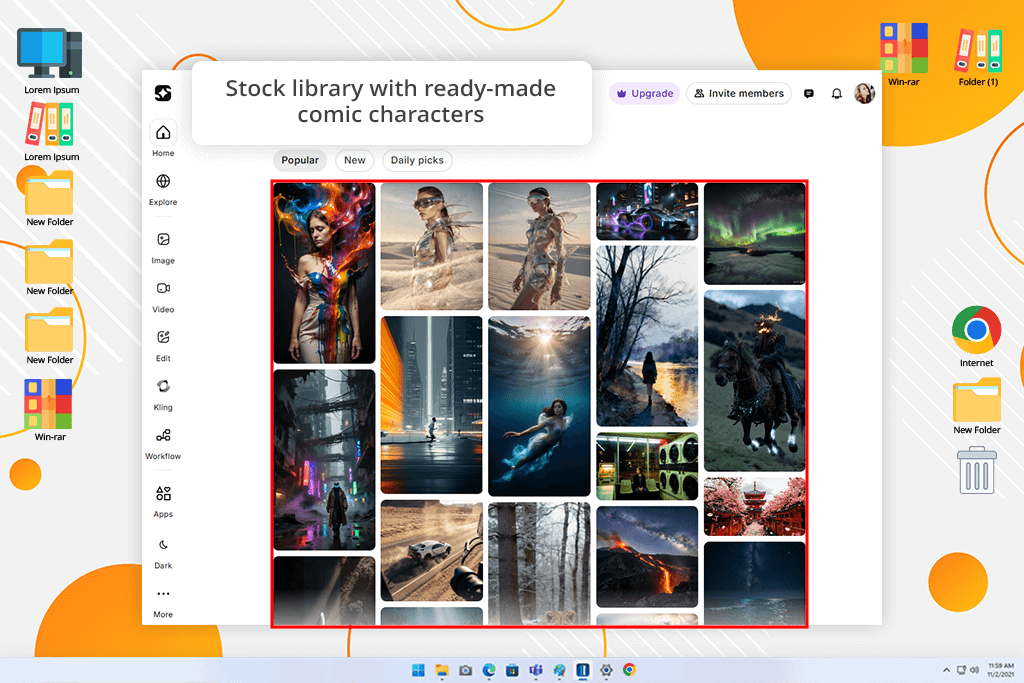Open the underwater swimming woman image
The image size is (1024, 683).
coord(539,406)
